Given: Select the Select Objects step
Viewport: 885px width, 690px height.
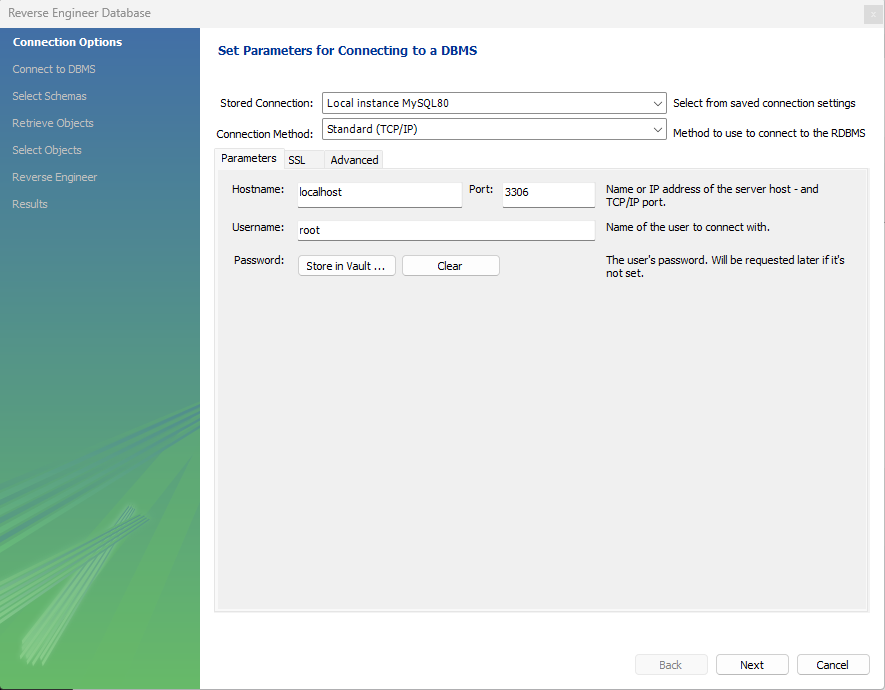Looking at the screenshot, I should (x=47, y=150).
